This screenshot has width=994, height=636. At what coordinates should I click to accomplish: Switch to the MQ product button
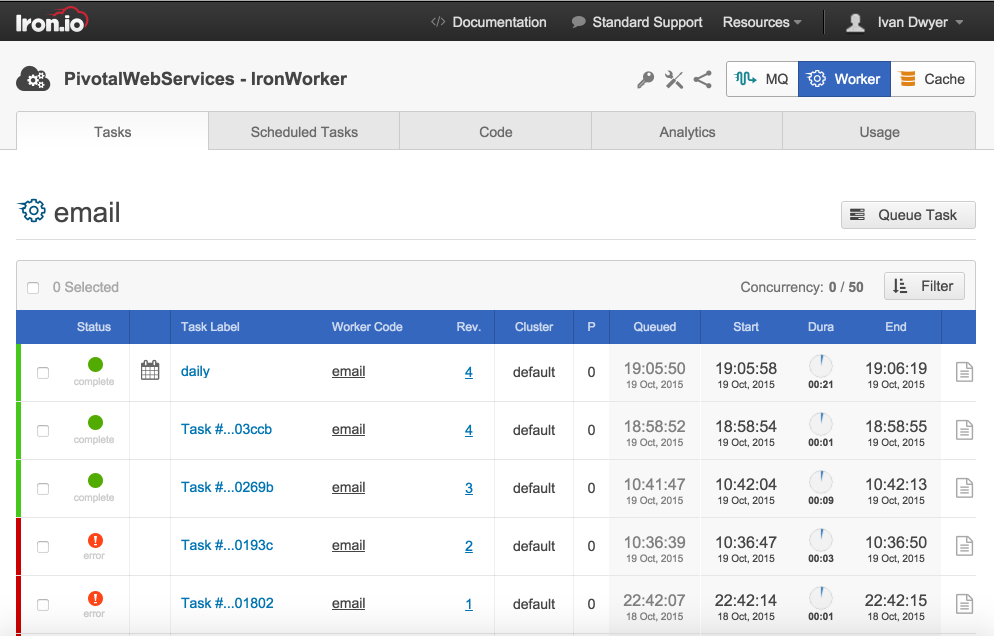762,79
